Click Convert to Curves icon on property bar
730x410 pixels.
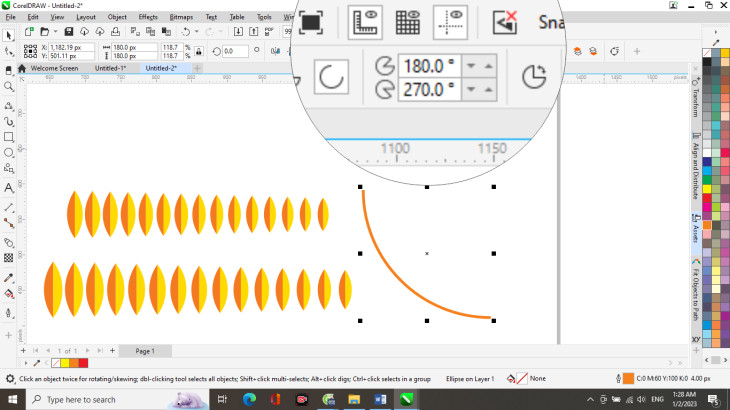click(x=615, y=51)
